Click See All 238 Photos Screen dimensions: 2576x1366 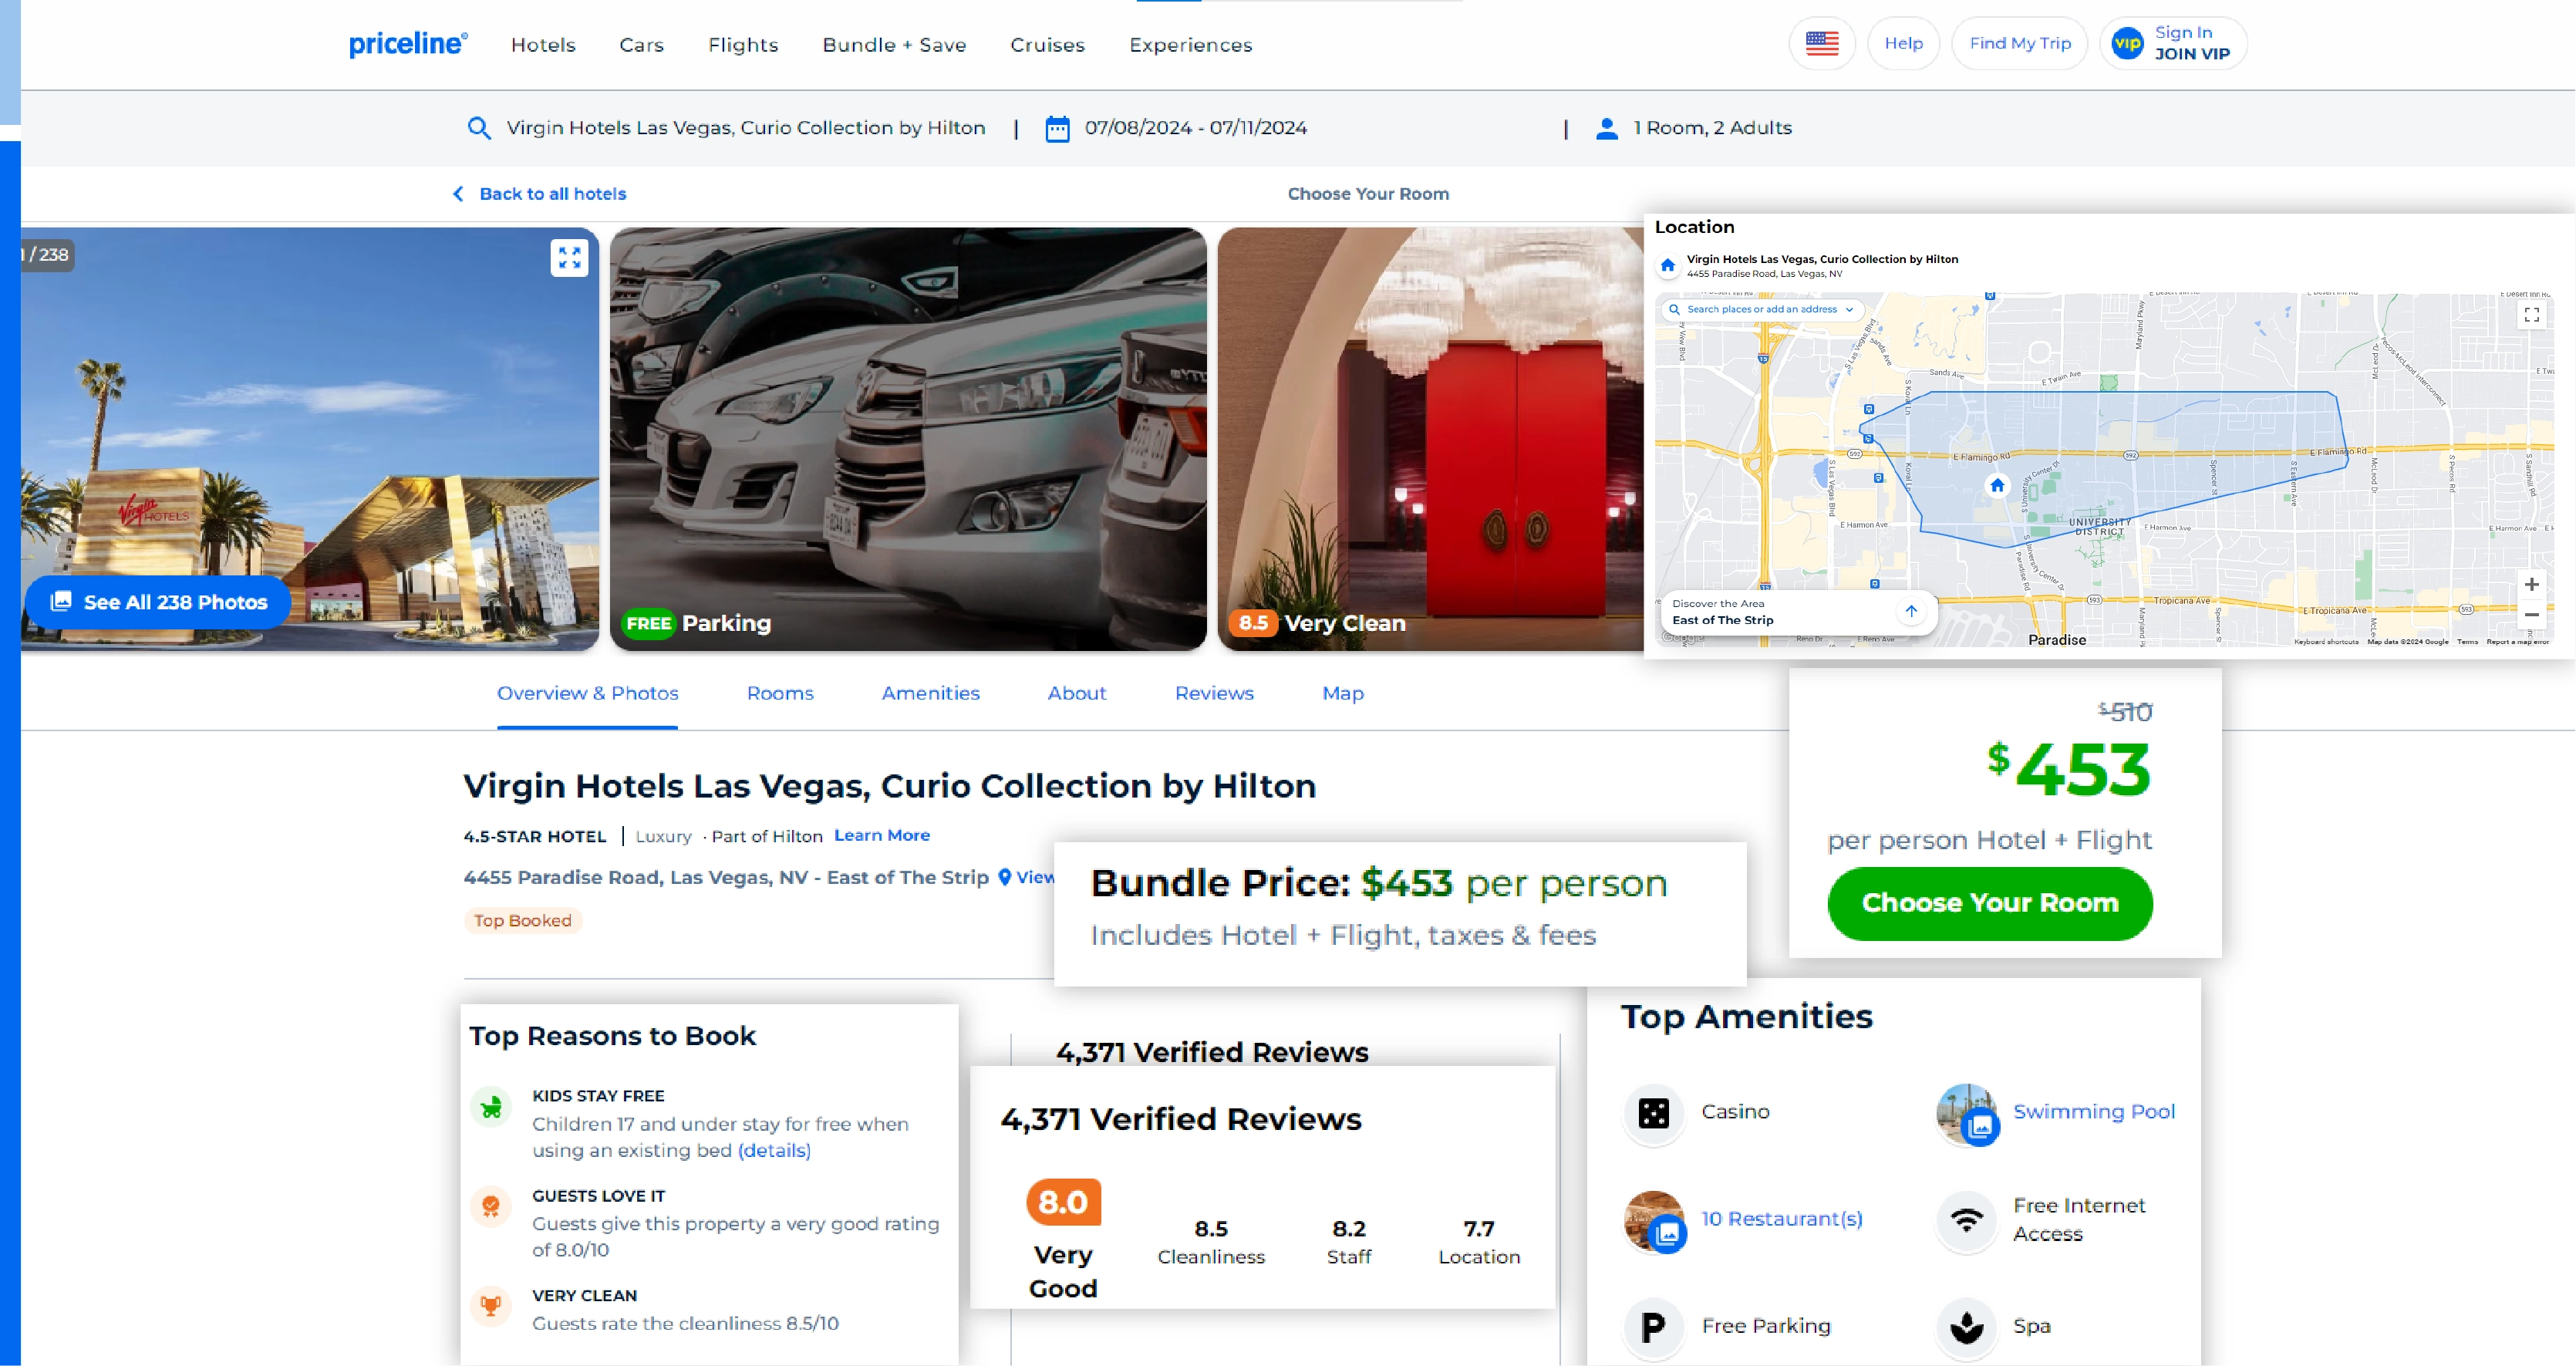pyautogui.click(x=158, y=602)
